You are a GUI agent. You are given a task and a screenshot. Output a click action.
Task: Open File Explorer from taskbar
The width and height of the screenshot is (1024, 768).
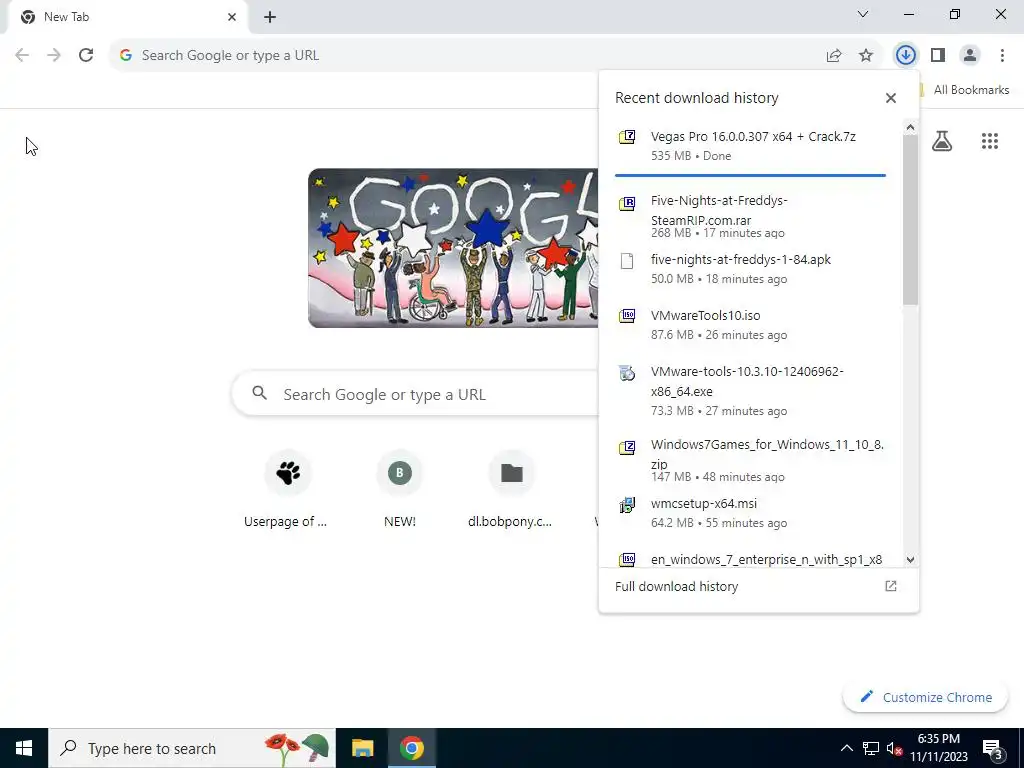click(x=362, y=748)
